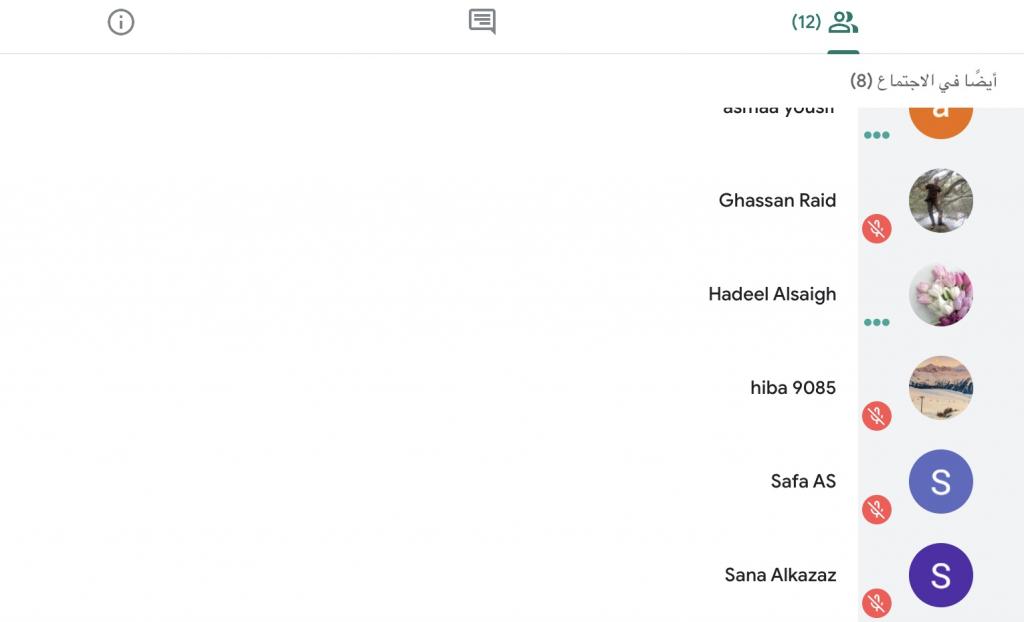This screenshot has width=1024, height=622.
Task: Click Safa AS's letter S avatar
Action: (940, 481)
